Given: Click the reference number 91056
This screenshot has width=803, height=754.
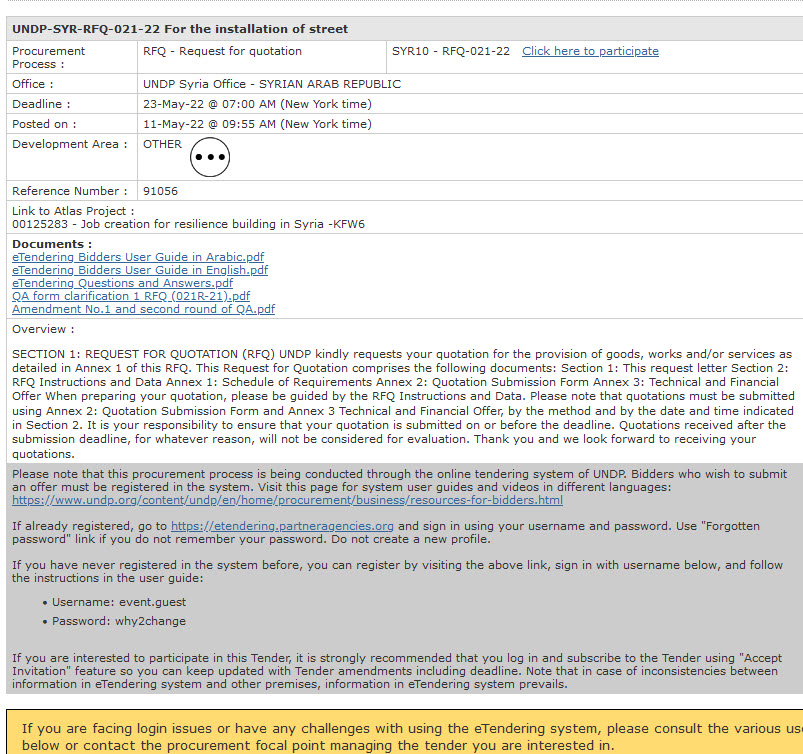Looking at the screenshot, I should click(160, 191).
